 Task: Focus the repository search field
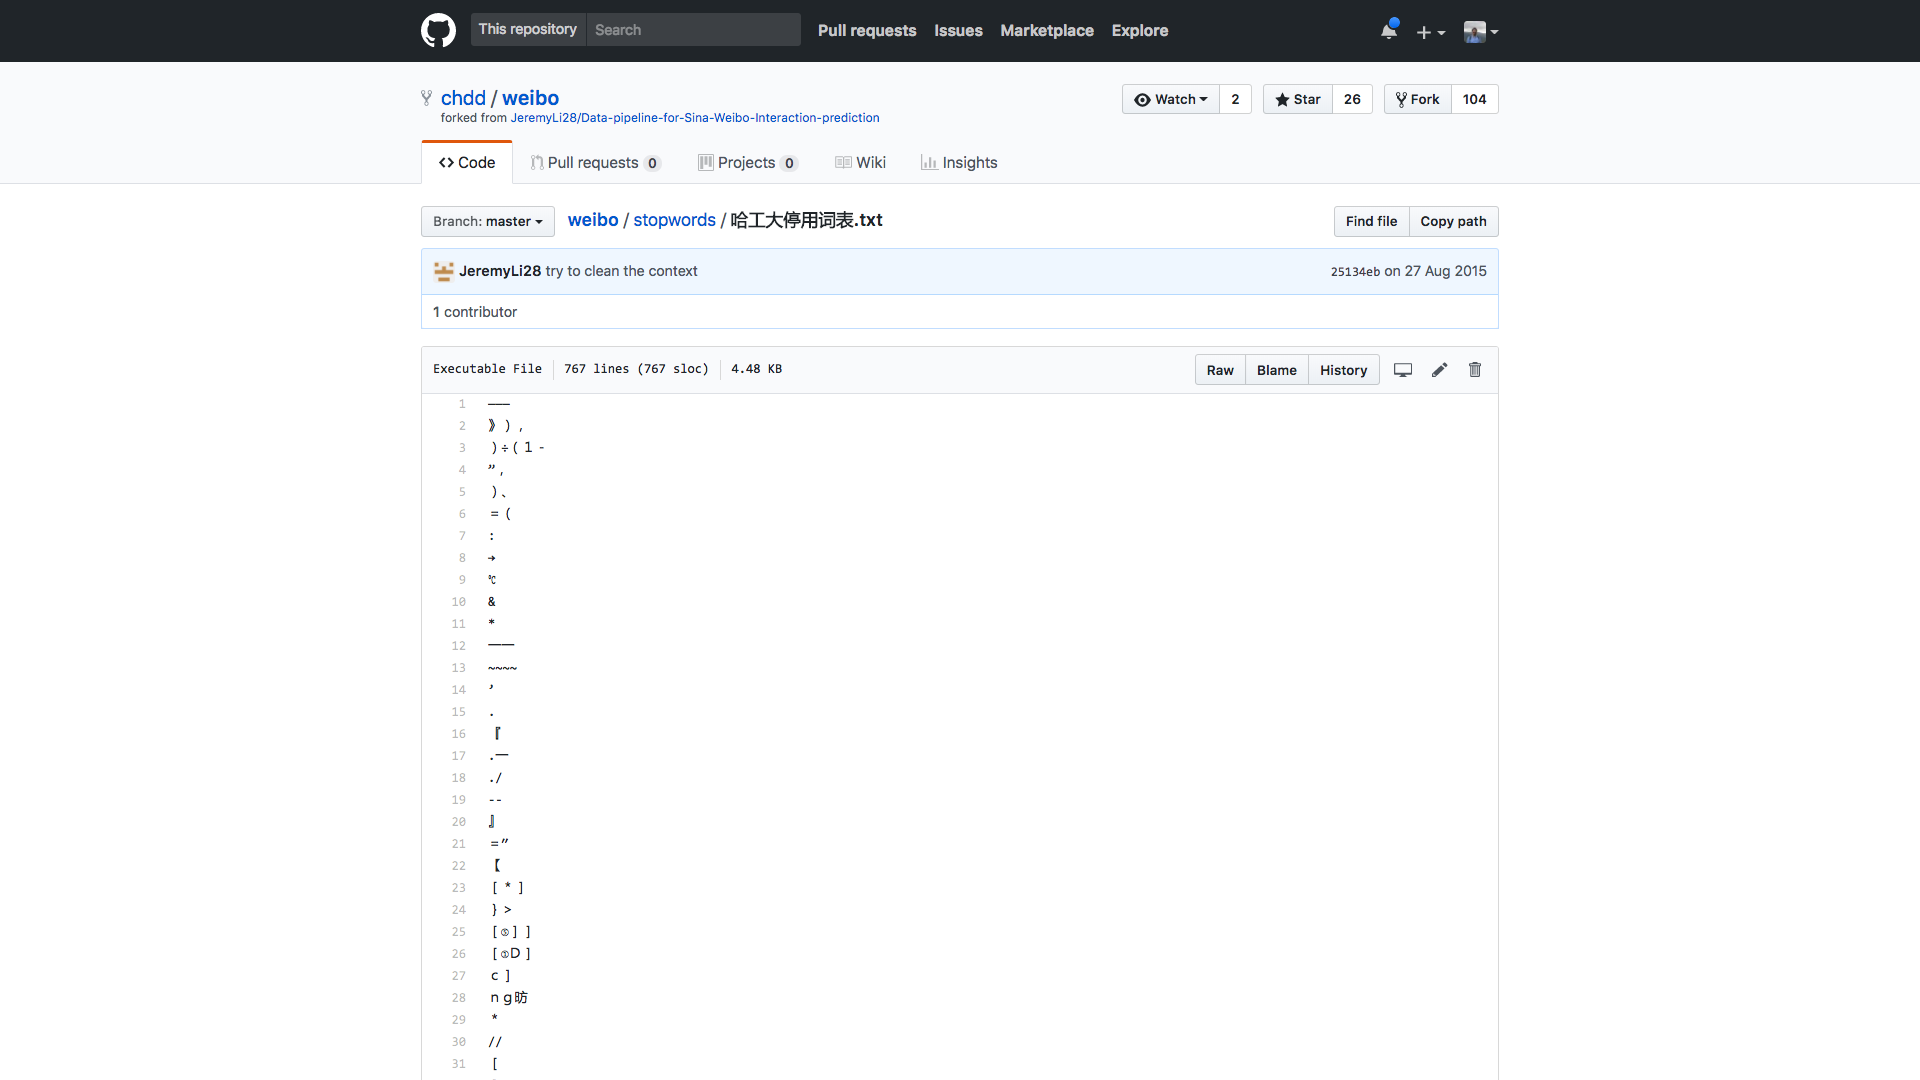[x=694, y=30]
